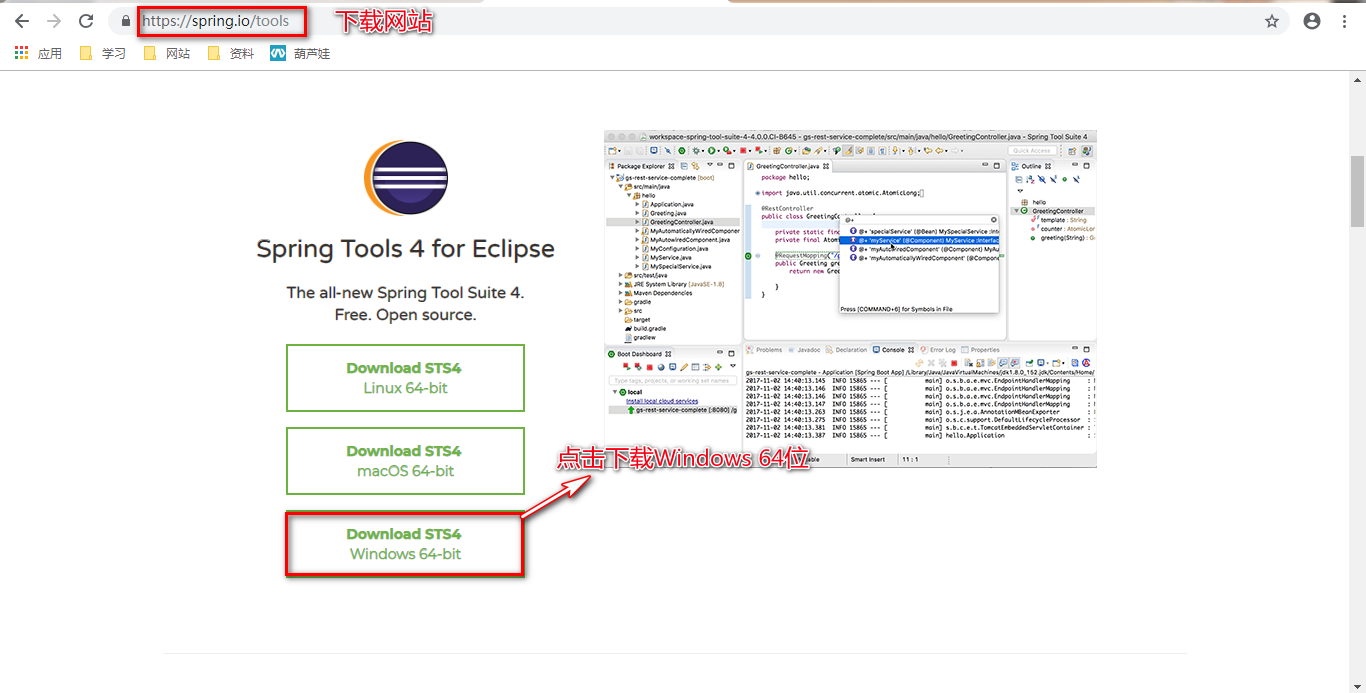Open the 网站 bookmark folder

[167, 53]
